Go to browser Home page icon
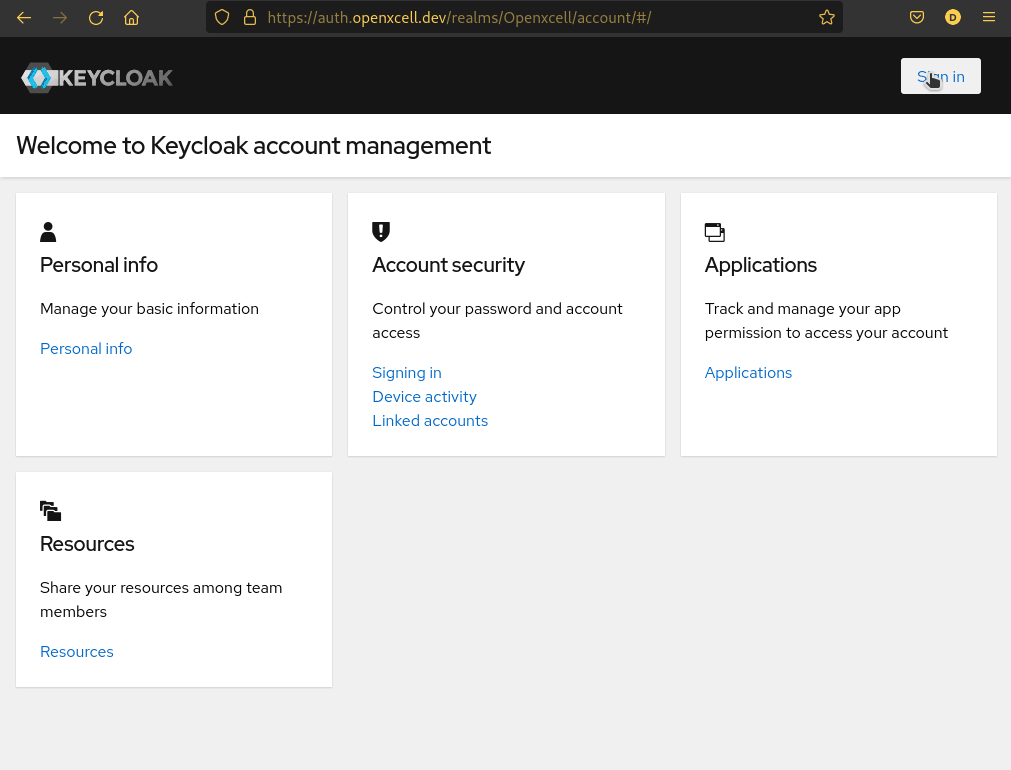This screenshot has height=770, width=1011. 131,17
